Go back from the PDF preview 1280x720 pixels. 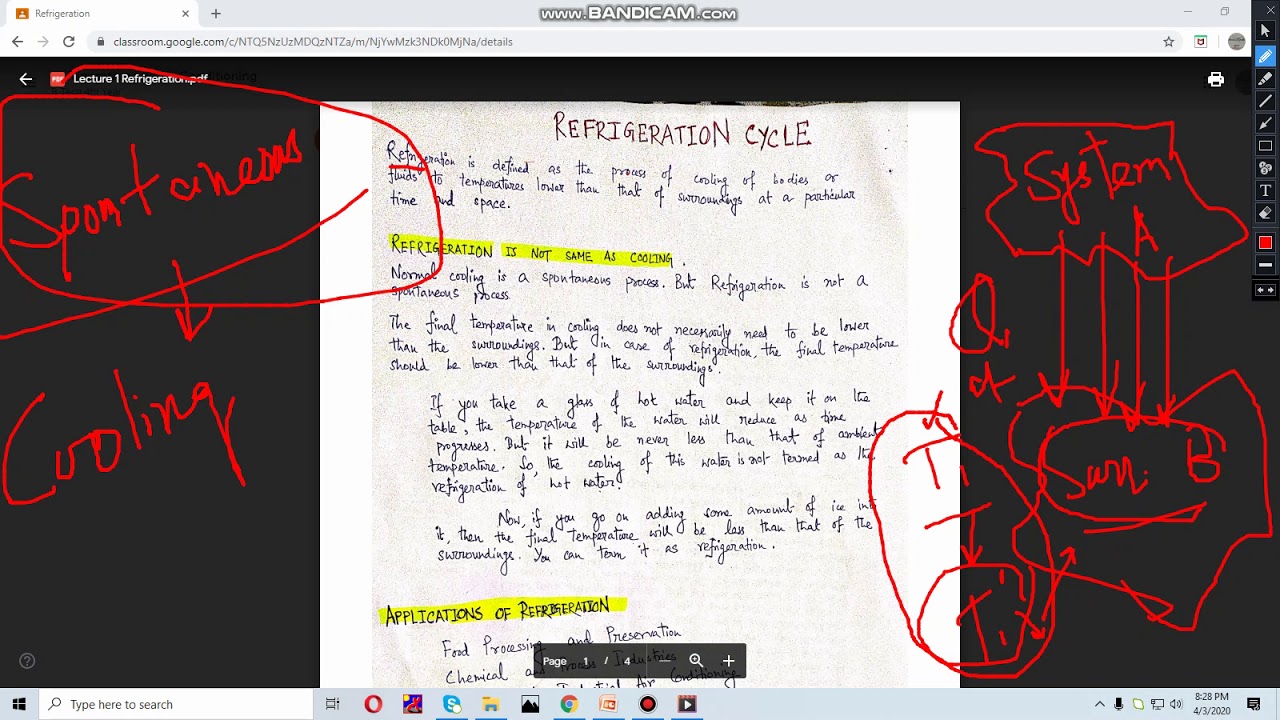click(x=26, y=79)
